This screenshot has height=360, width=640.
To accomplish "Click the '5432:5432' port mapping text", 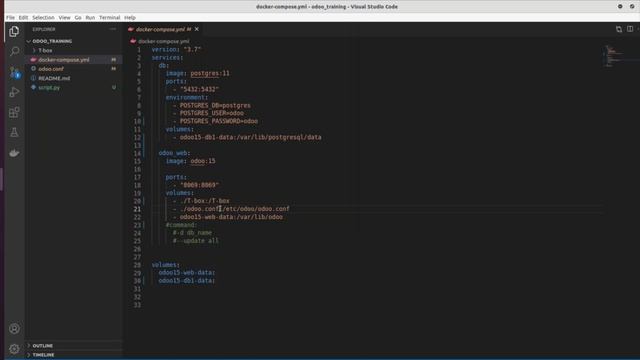I will point(200,89).
